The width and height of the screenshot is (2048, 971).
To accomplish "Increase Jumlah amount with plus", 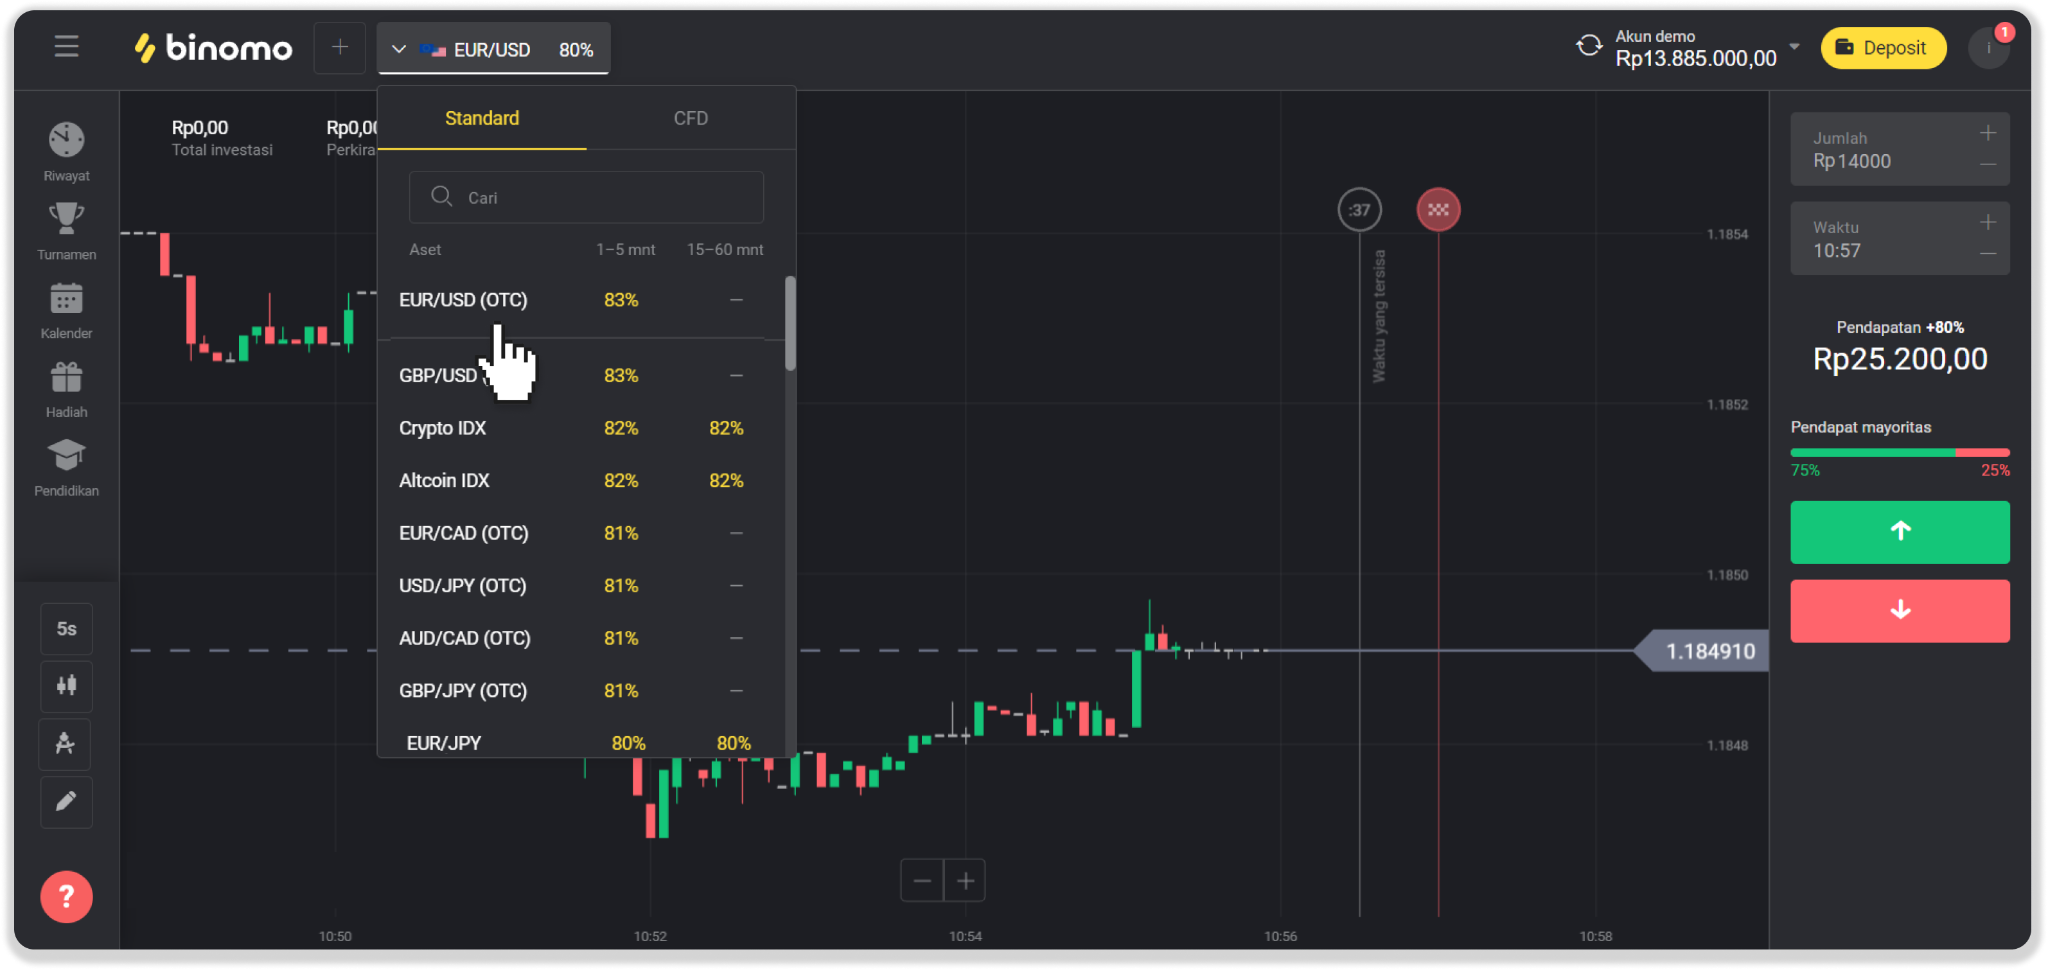I will coord(1988,133).
